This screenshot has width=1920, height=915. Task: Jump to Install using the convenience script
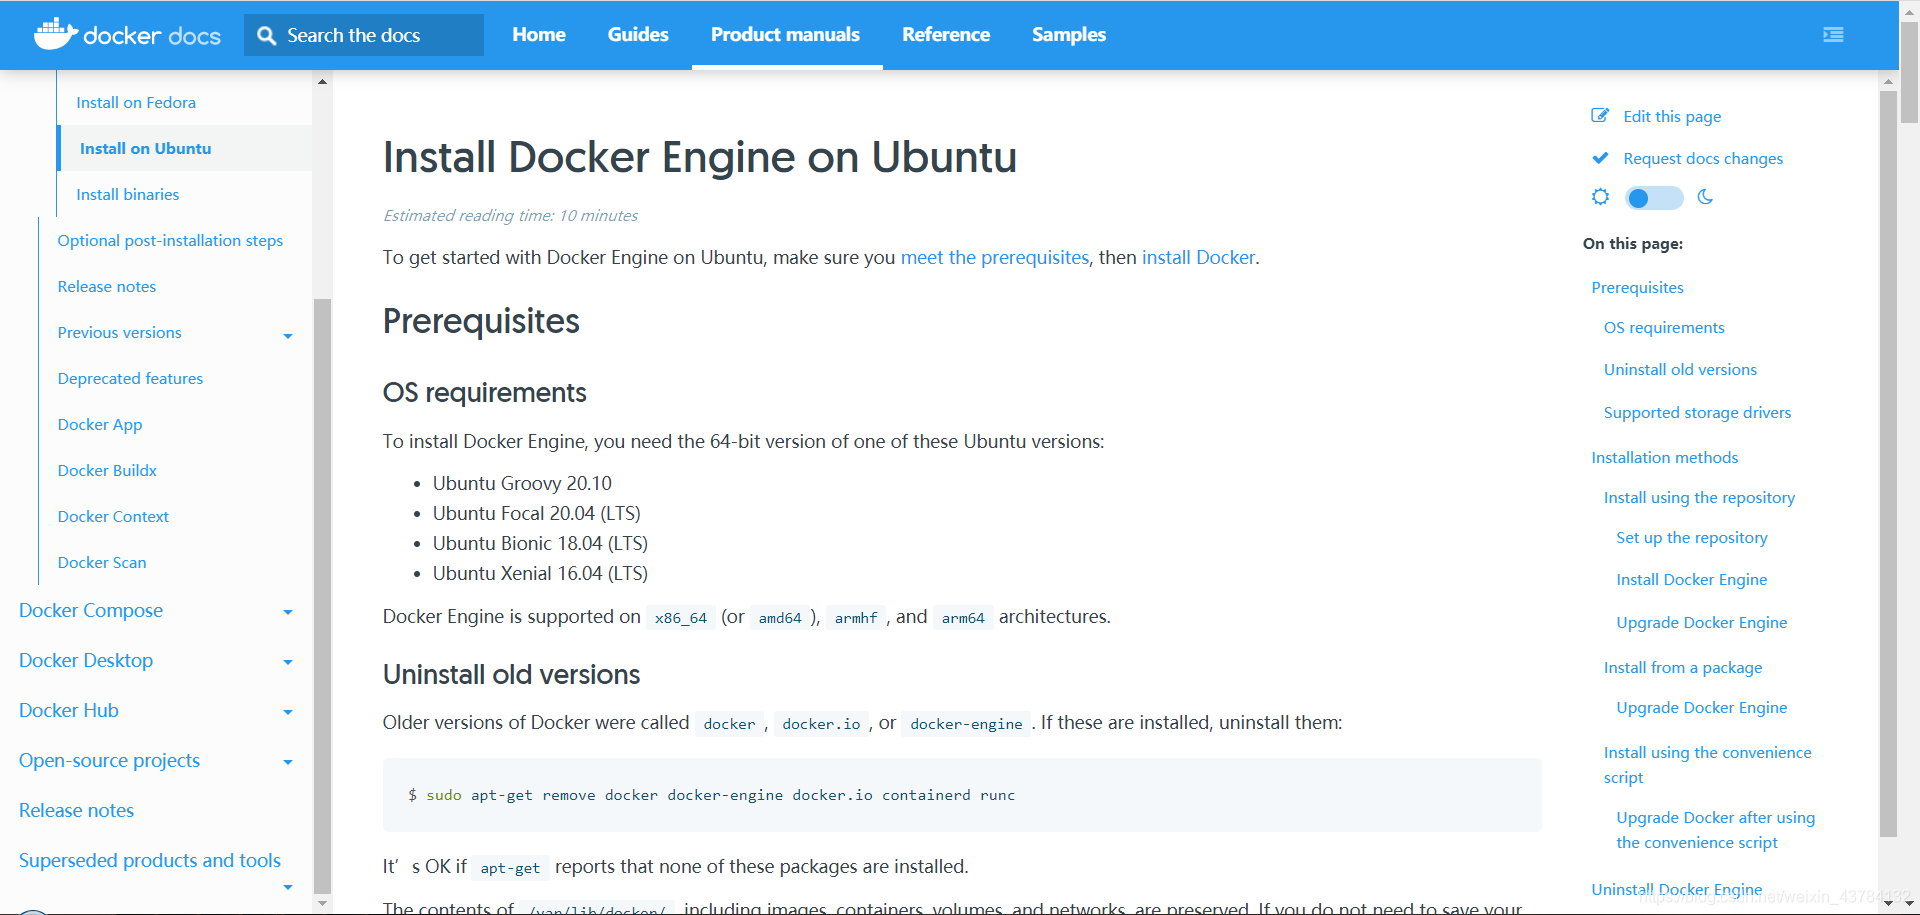[x=1707, y=764]
